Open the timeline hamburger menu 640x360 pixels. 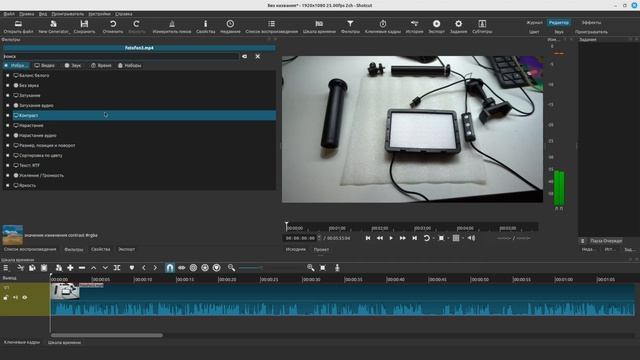click(6, 268)
